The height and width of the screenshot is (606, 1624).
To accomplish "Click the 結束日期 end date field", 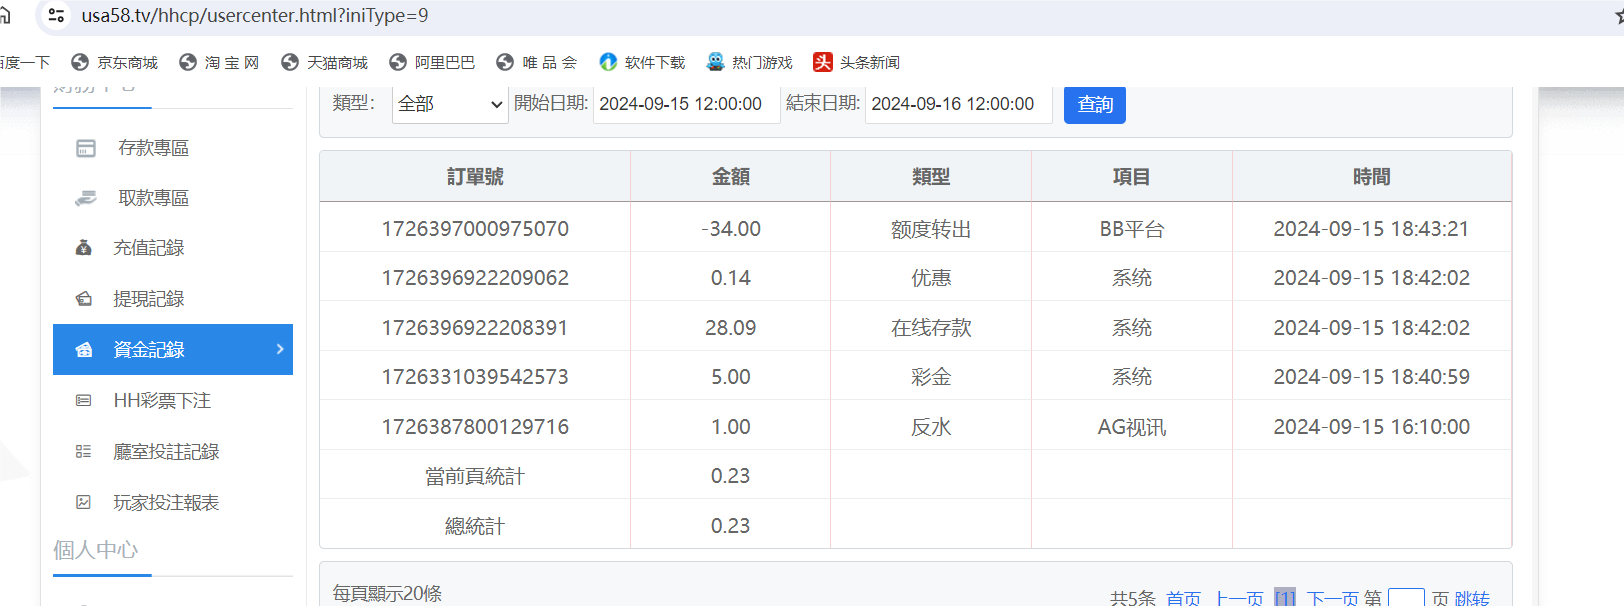I will tap(958, 104).
